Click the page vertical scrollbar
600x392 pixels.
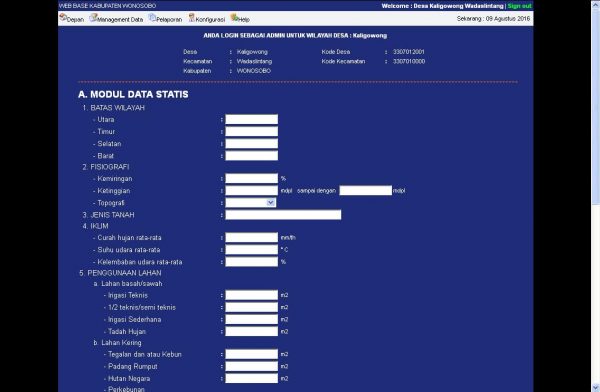[595, 196]
